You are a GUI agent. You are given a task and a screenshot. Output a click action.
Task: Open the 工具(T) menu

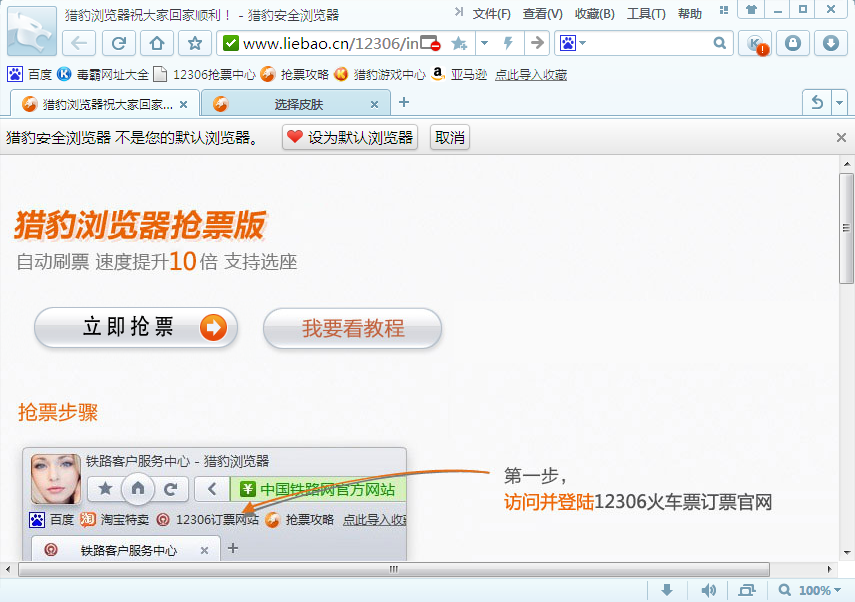(645, 14)
